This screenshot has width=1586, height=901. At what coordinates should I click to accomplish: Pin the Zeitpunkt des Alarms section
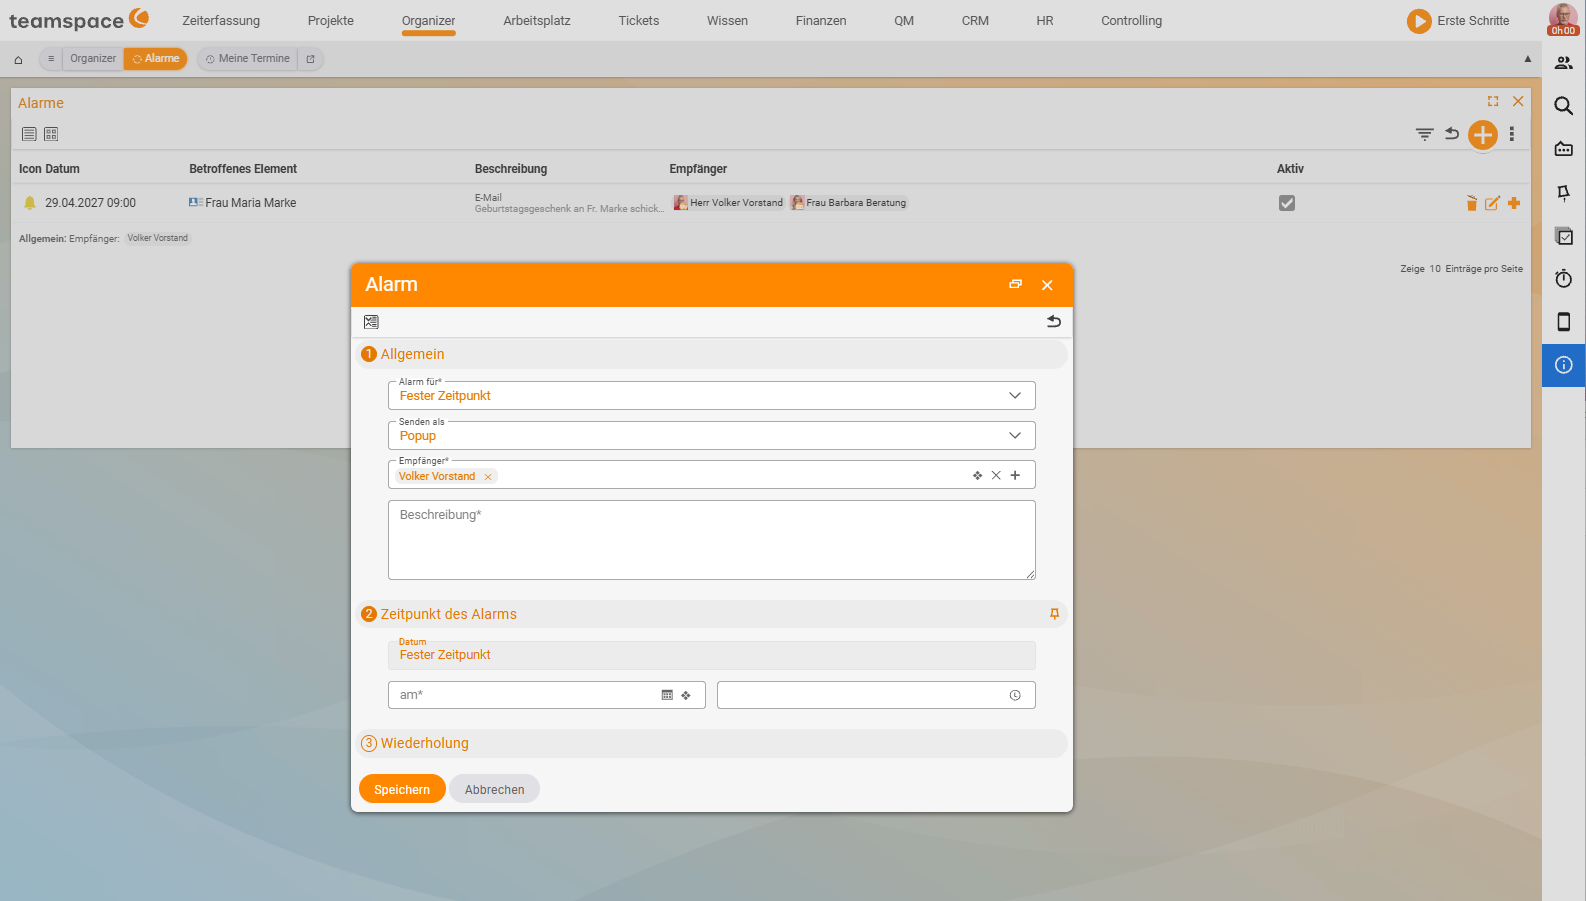1054,614
